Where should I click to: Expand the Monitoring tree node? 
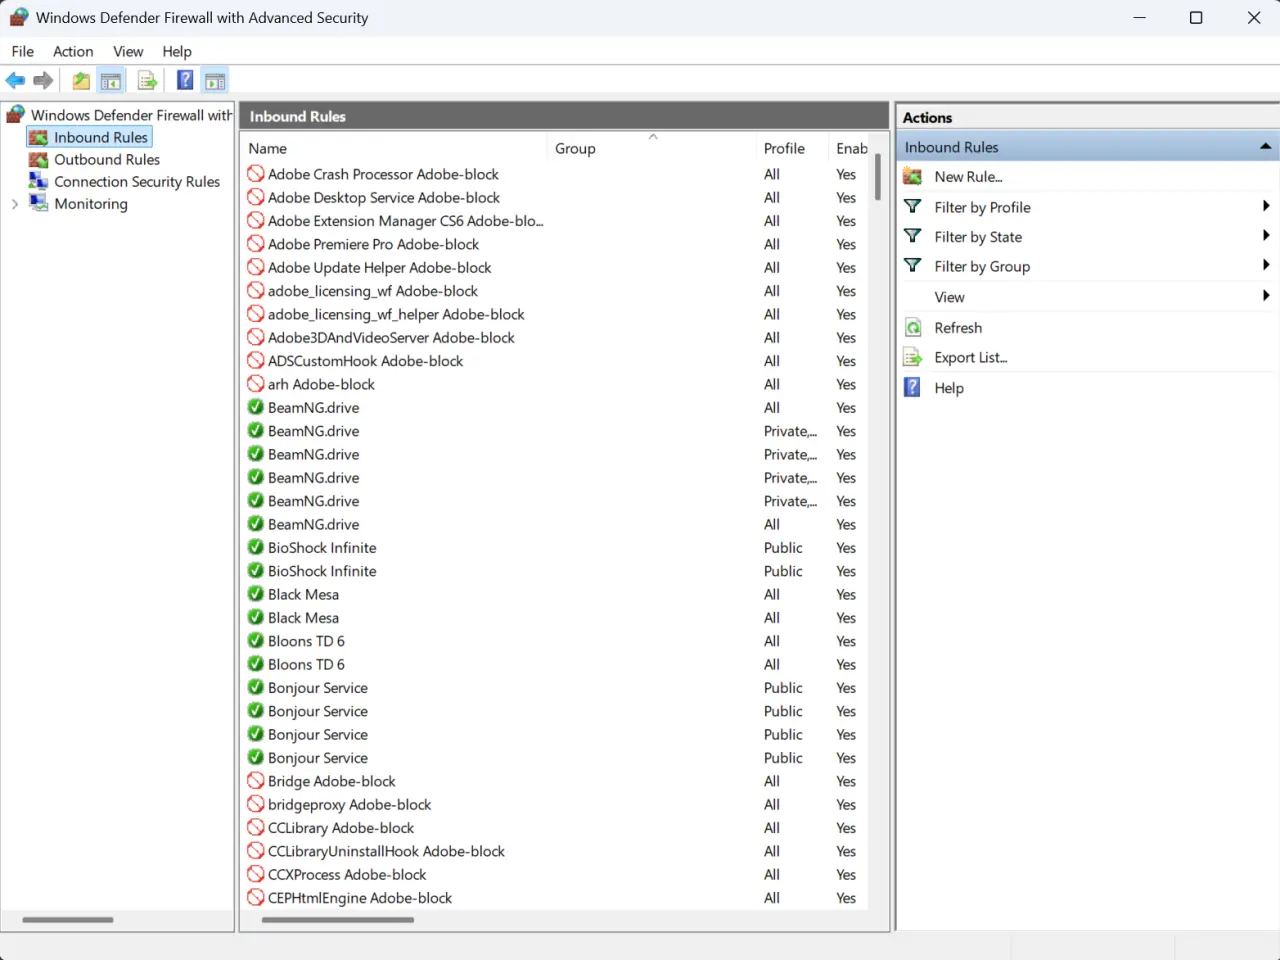click(15, 204)
